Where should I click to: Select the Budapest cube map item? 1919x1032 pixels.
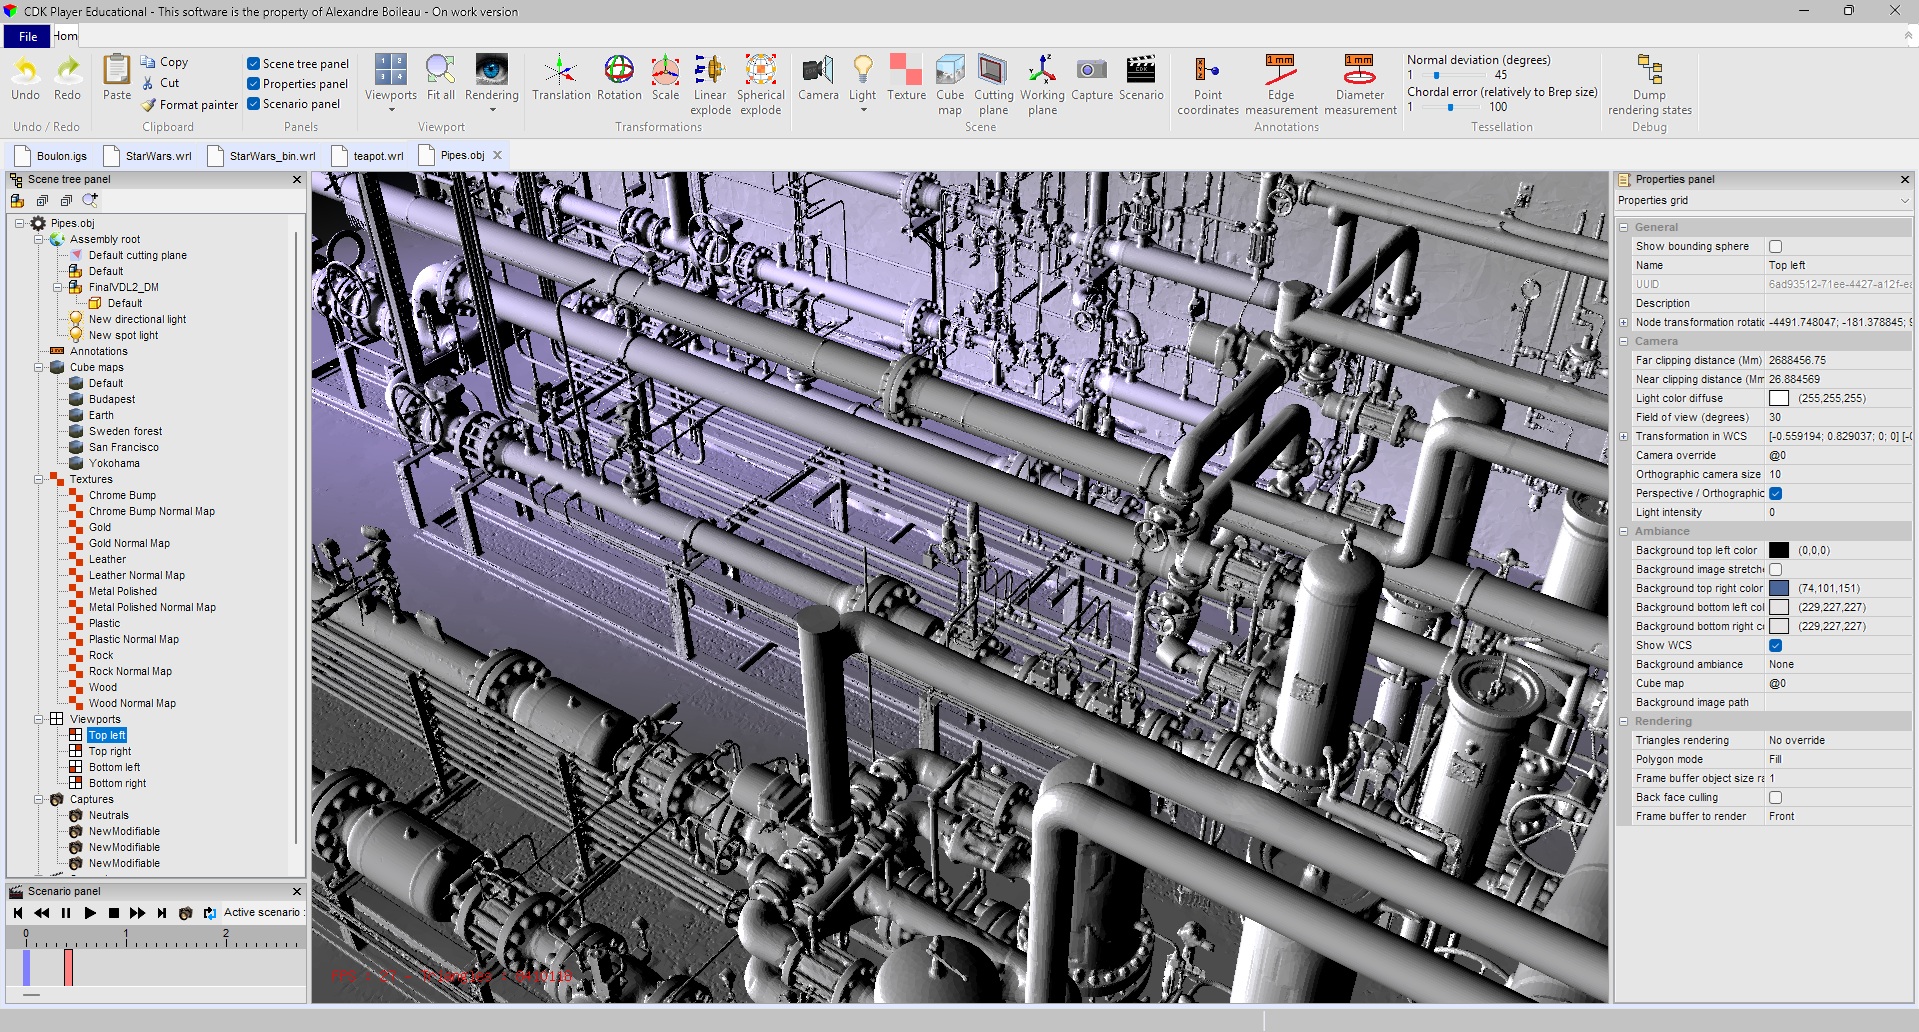coord(111,399)
